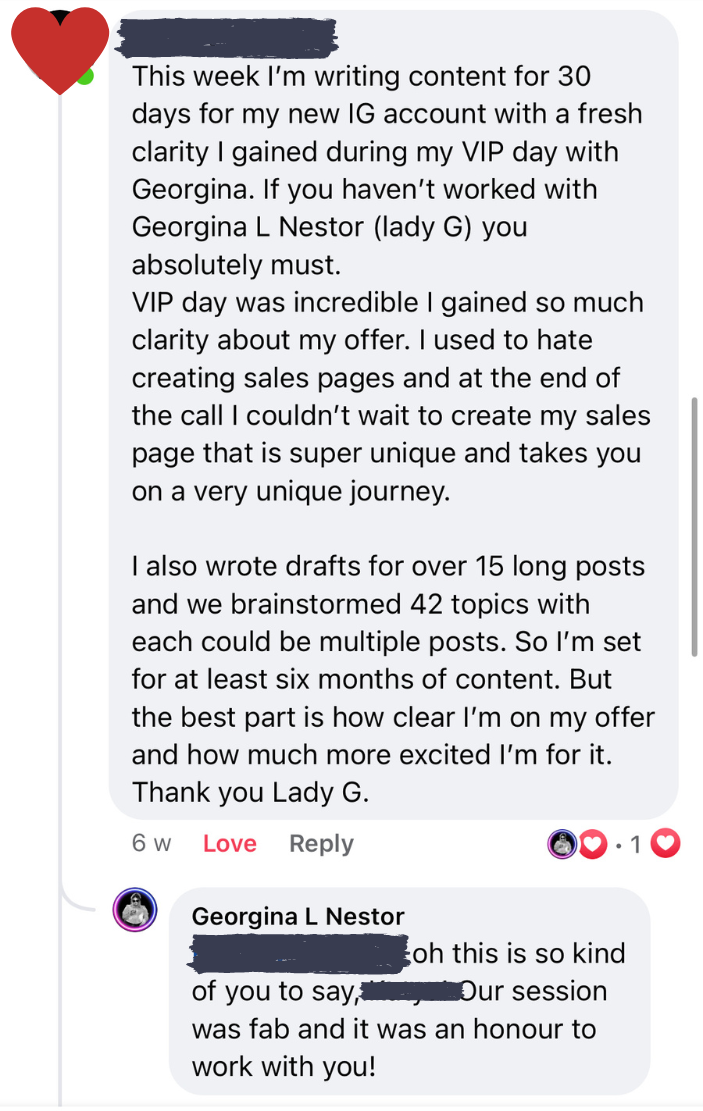This screenshot has width=703, height=1111.
Task: Reply to the VIP day comment
Action: 321,843
